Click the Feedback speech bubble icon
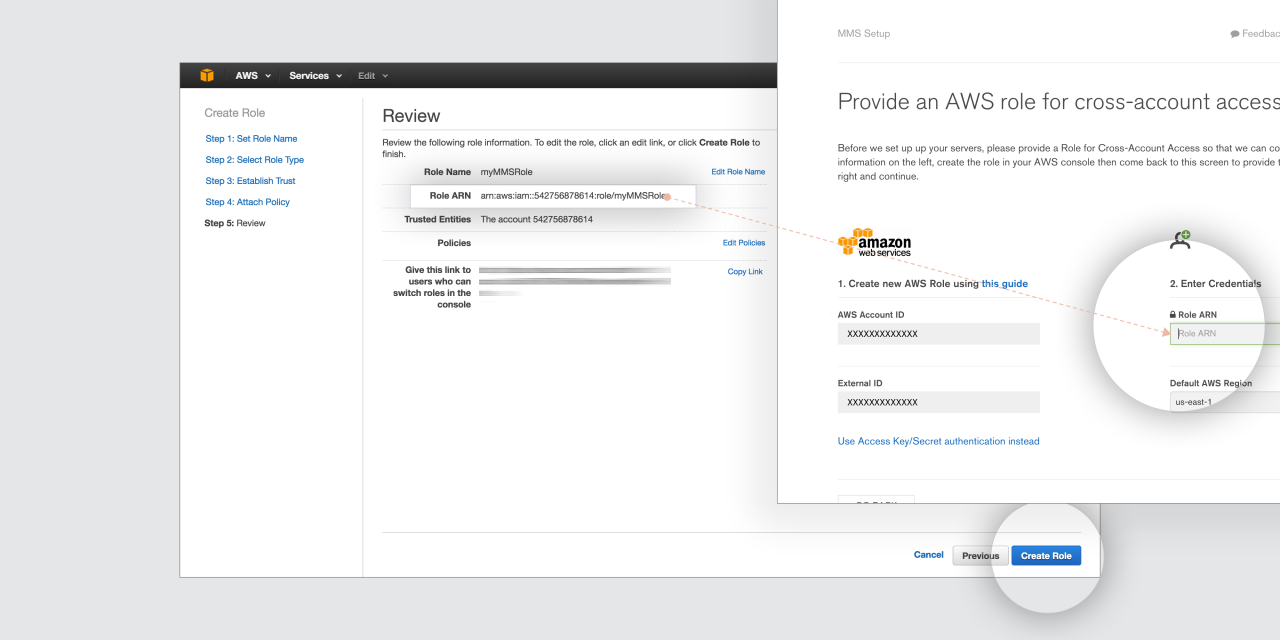Image resolution: width=1280 pixels, height=640 pixels. tap(1235, 34)
